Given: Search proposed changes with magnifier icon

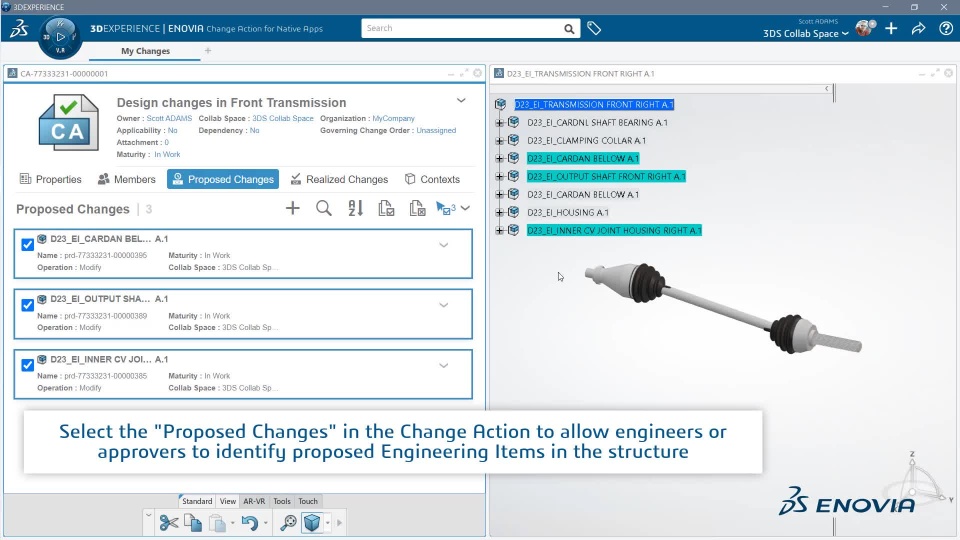Looking at the screenshot, I should pos(324,208).
